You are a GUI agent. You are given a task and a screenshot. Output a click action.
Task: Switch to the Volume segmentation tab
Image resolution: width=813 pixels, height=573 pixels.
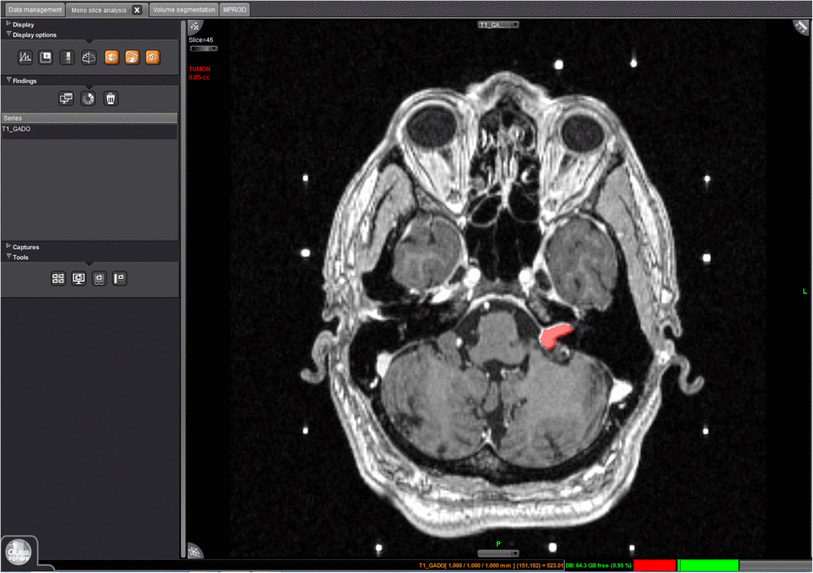(x=183, y=9)
